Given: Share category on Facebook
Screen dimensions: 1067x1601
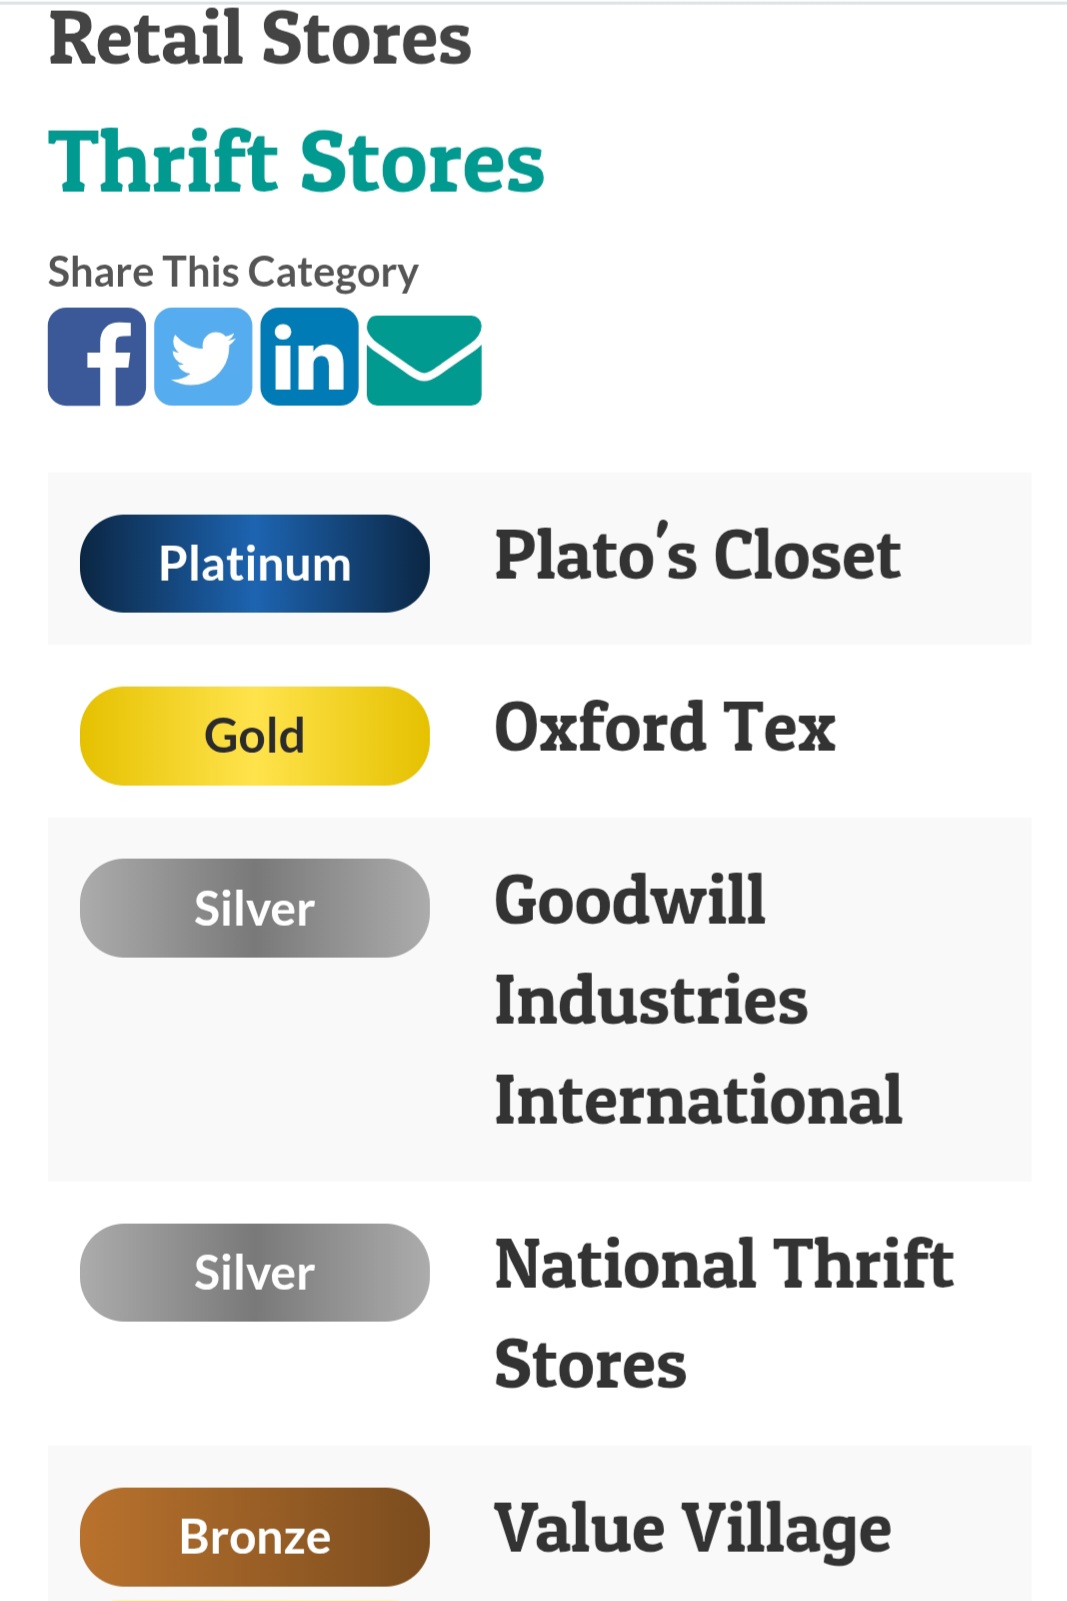Looking at the screenshot, I should click(x=97, y=357).
